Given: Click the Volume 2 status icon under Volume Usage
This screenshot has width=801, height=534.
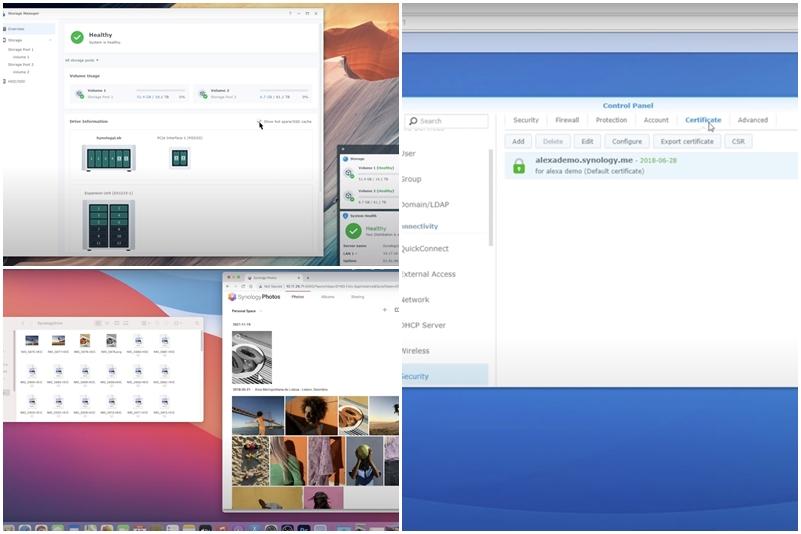Looking at the screenshot, I should (202, 93).
